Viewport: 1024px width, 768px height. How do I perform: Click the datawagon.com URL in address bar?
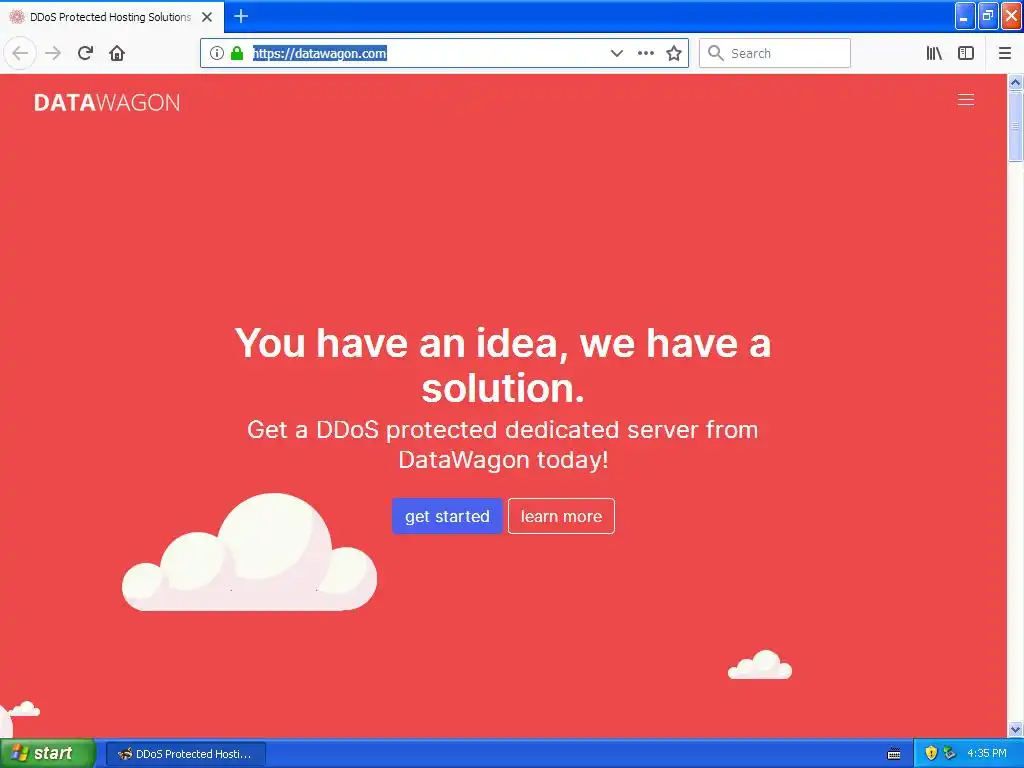click(319, 54)
